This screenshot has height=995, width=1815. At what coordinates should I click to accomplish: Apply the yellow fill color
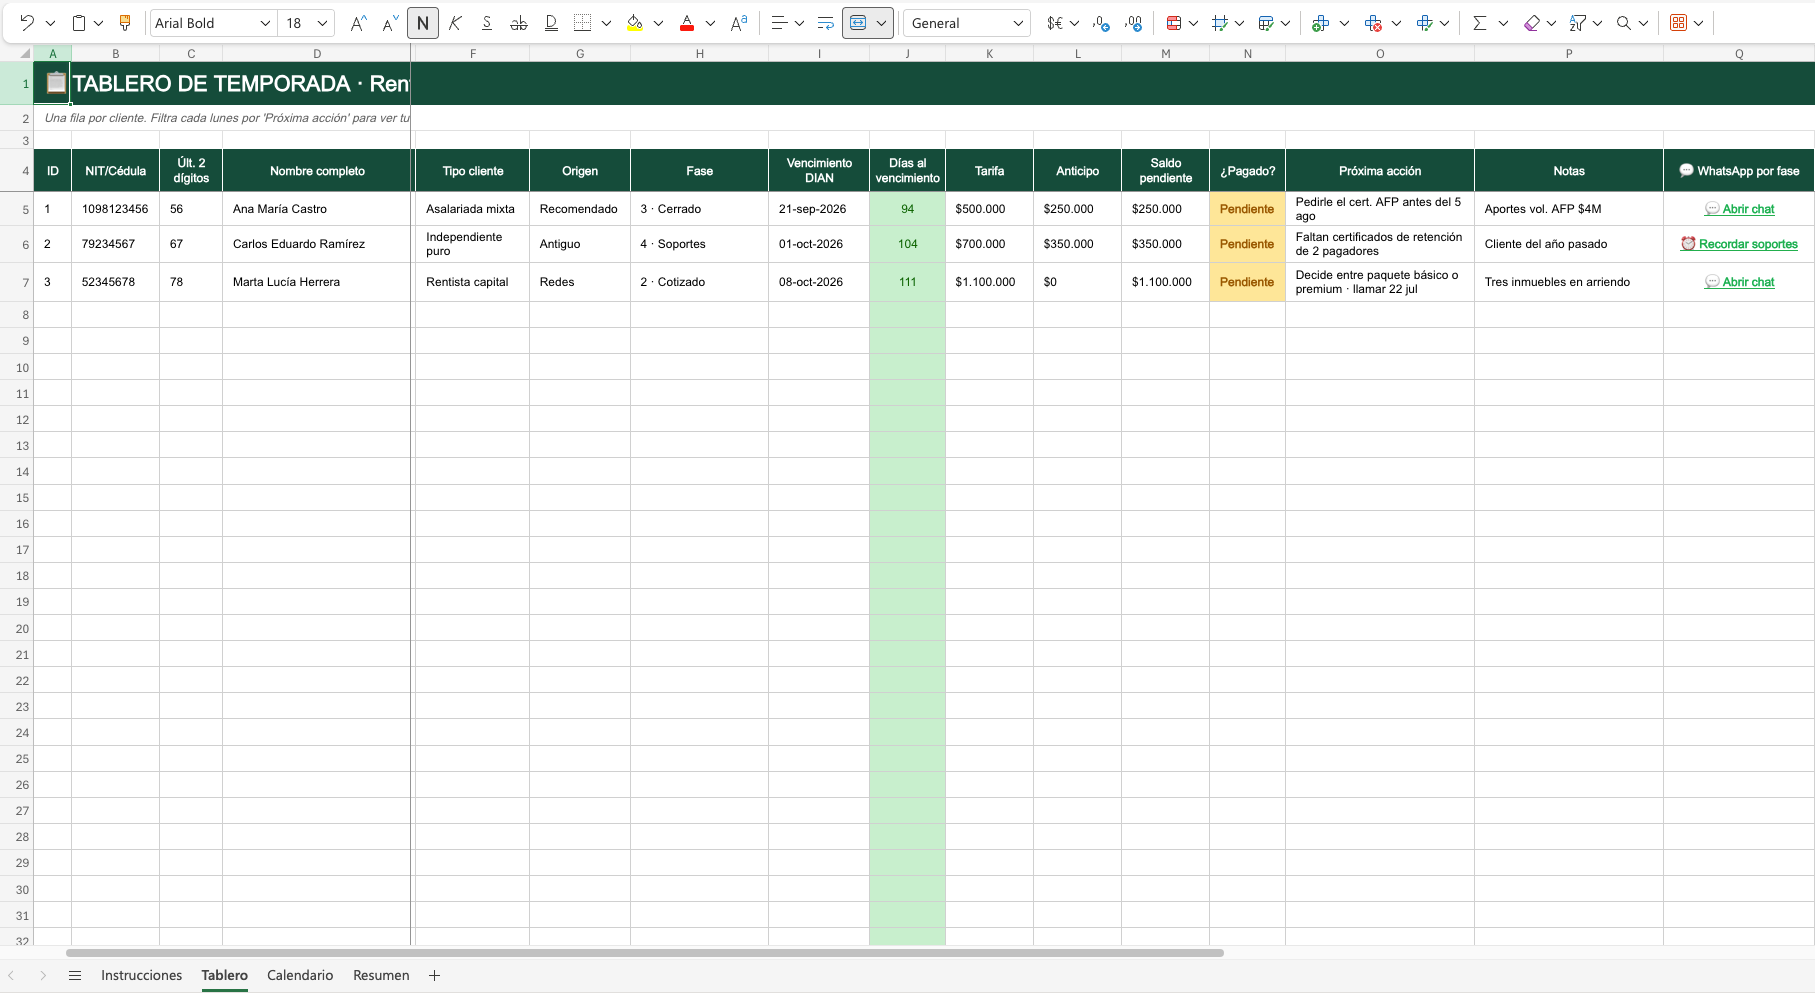(x=634, y=23)
